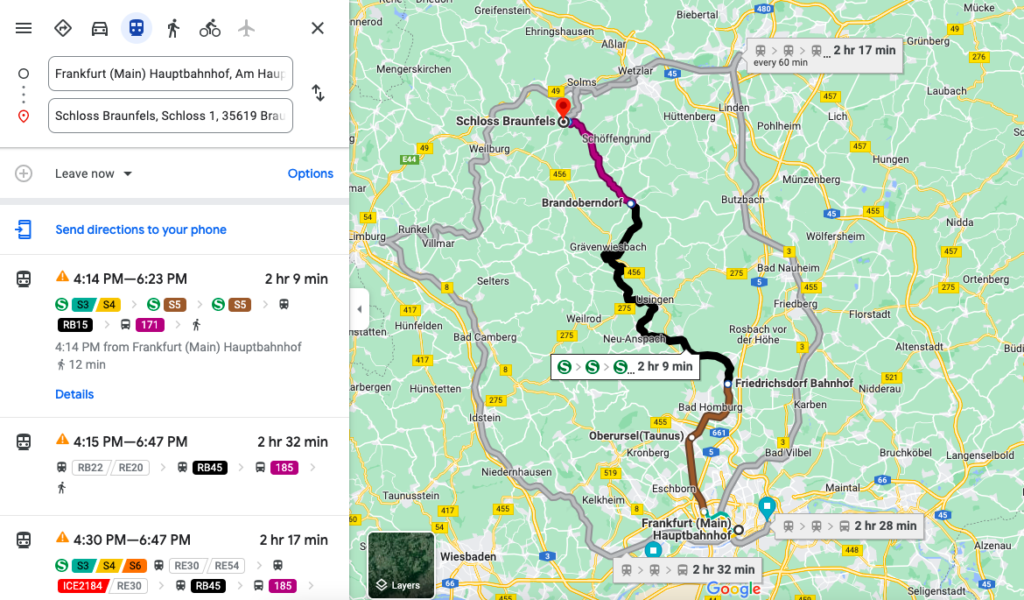Choose the 4:15 PM—6:47 PM transit route

click(174, 467)
